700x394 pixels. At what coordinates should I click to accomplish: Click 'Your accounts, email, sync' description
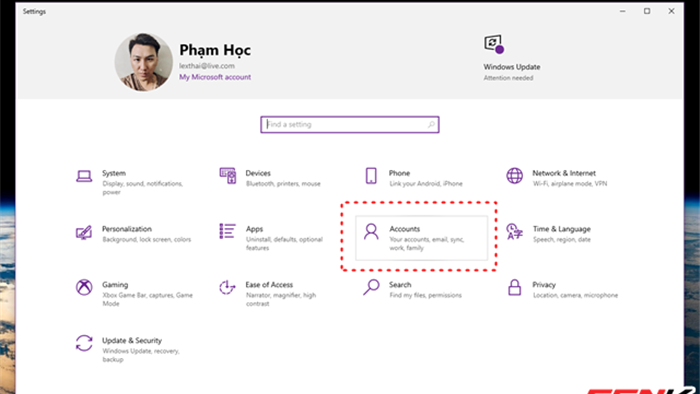coord(427,244)
